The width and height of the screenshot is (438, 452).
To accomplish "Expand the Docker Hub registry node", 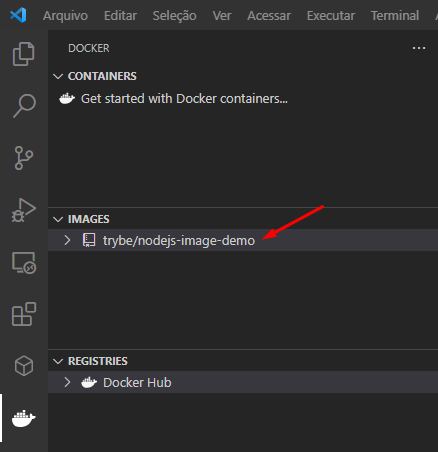I will [x=67, y=382].
